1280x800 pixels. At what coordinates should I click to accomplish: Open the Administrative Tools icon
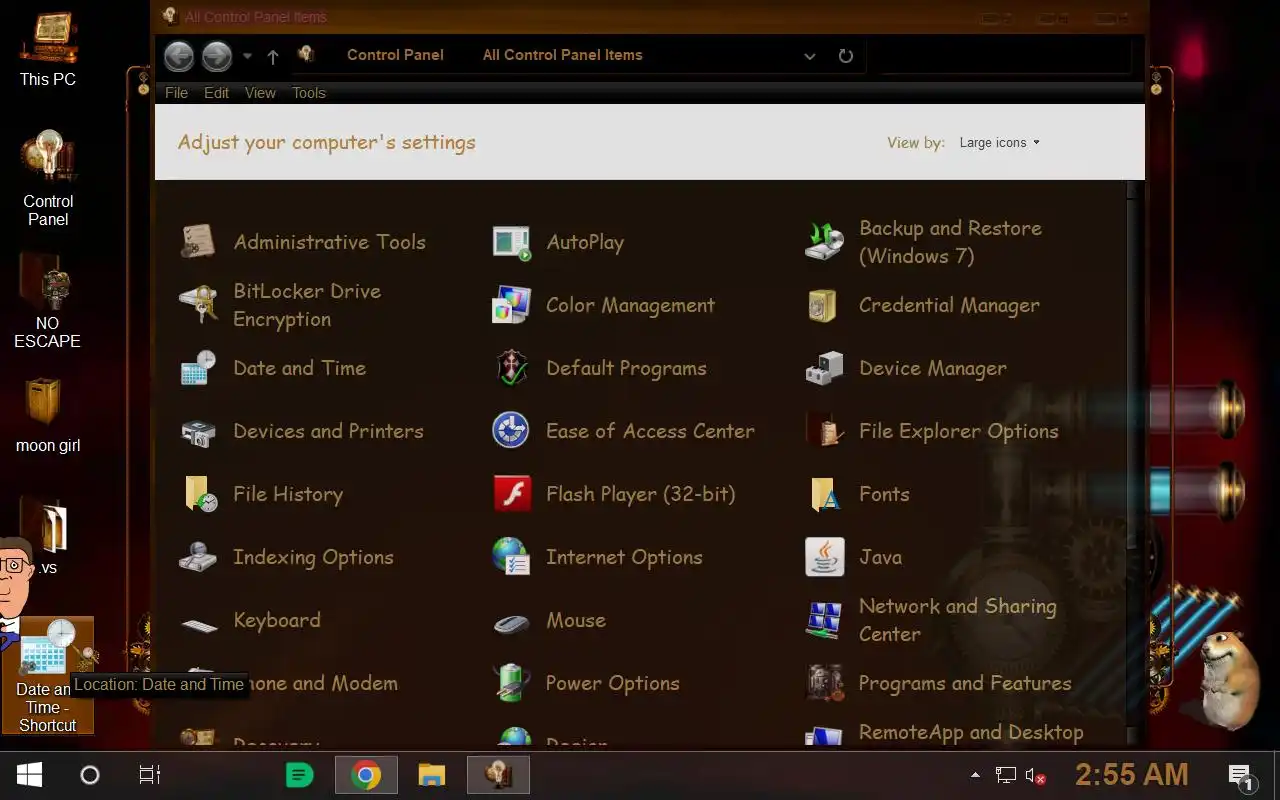198,242
